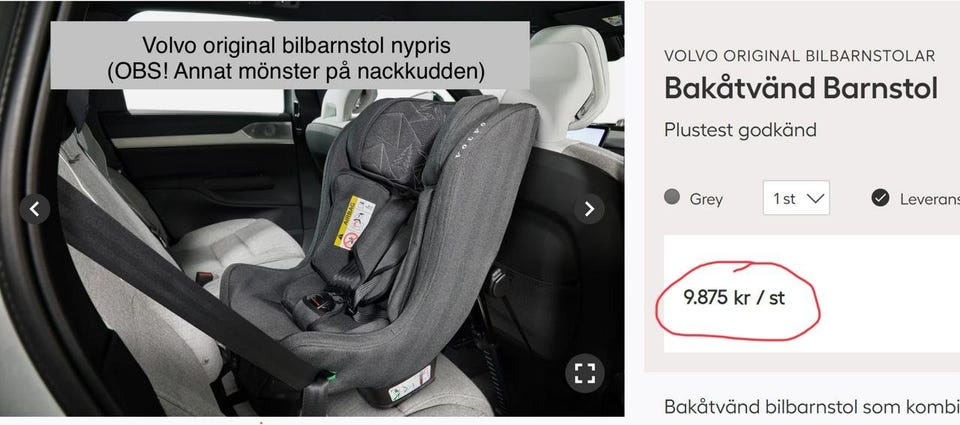Click the Bakåtvänd Barnstol product title

tap(801, 89)
